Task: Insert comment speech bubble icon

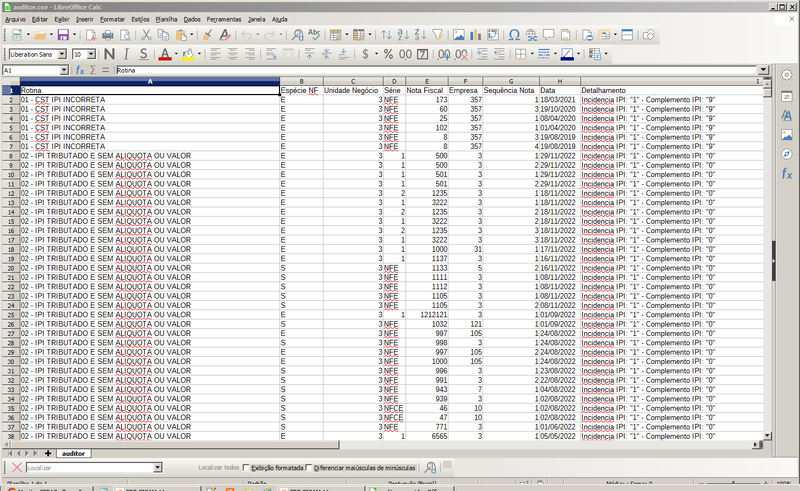Action: pos(548,35)
